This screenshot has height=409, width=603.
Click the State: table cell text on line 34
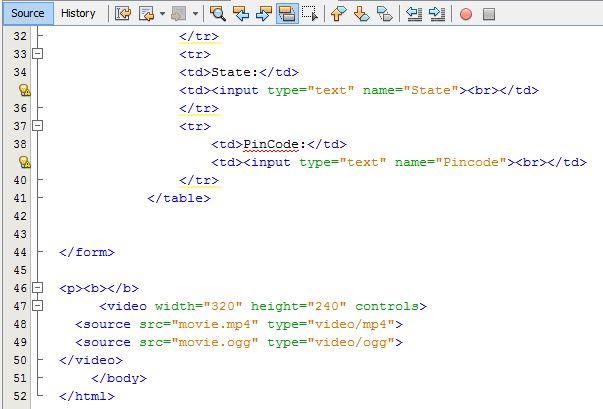tap(235, 72)
